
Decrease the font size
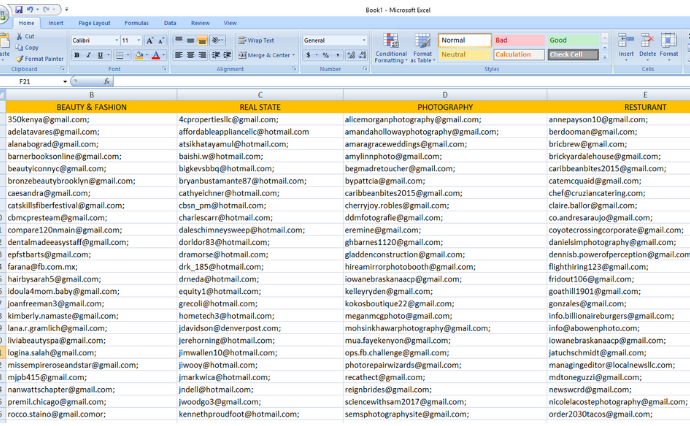pyautogui.click(x=161, y=40)
